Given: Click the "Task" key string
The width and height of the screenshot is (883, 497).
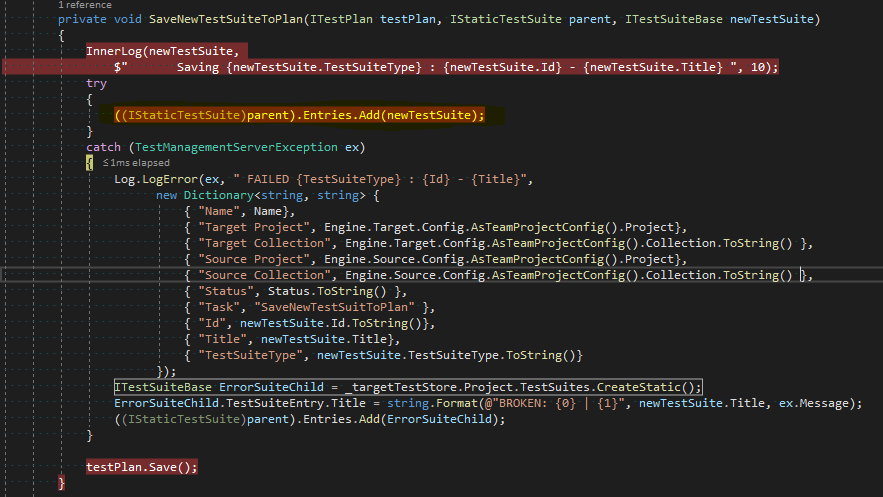Looking at the screenshot, I should 218,307.
